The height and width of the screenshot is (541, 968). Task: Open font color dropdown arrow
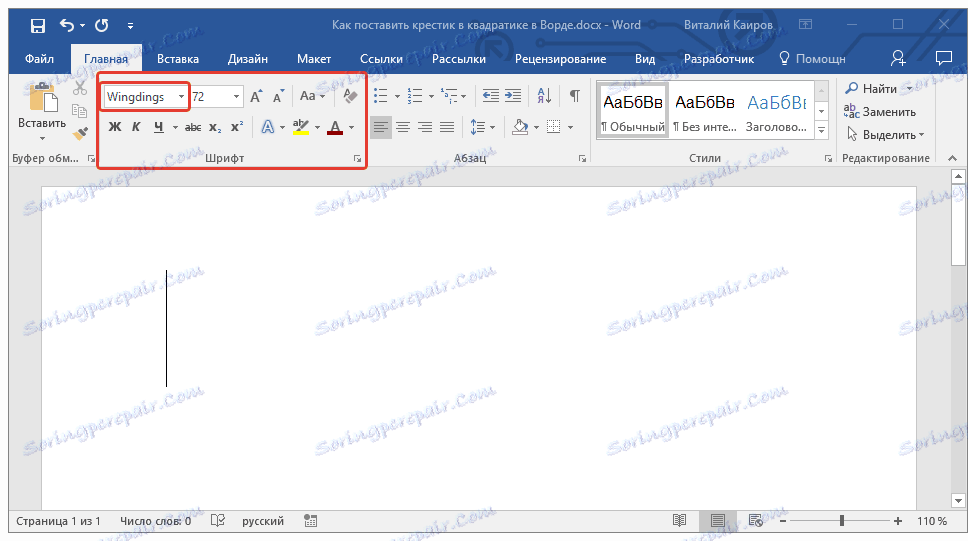351,128
